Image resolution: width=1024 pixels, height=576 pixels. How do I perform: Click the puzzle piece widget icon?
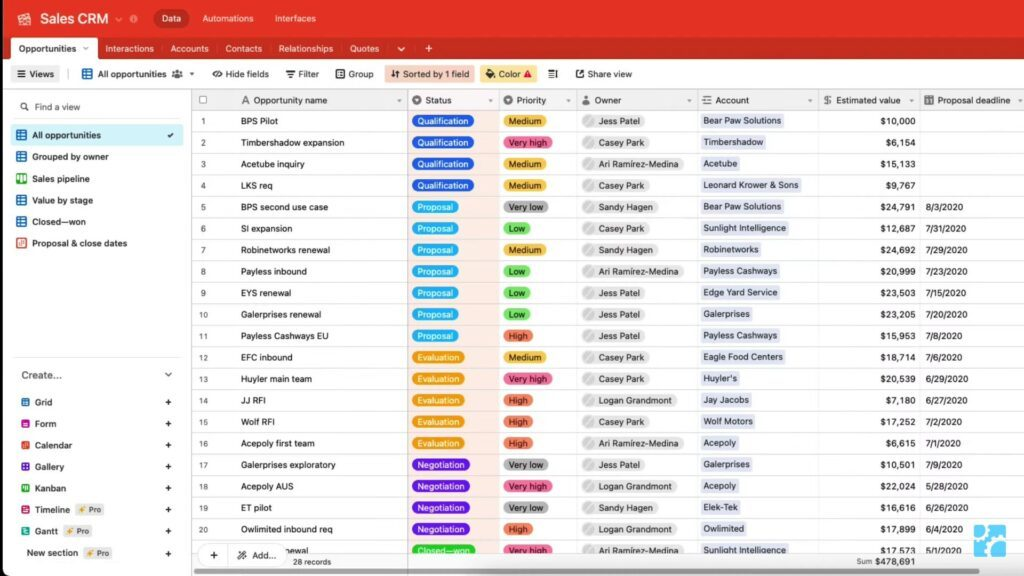(x=989, y=540)
